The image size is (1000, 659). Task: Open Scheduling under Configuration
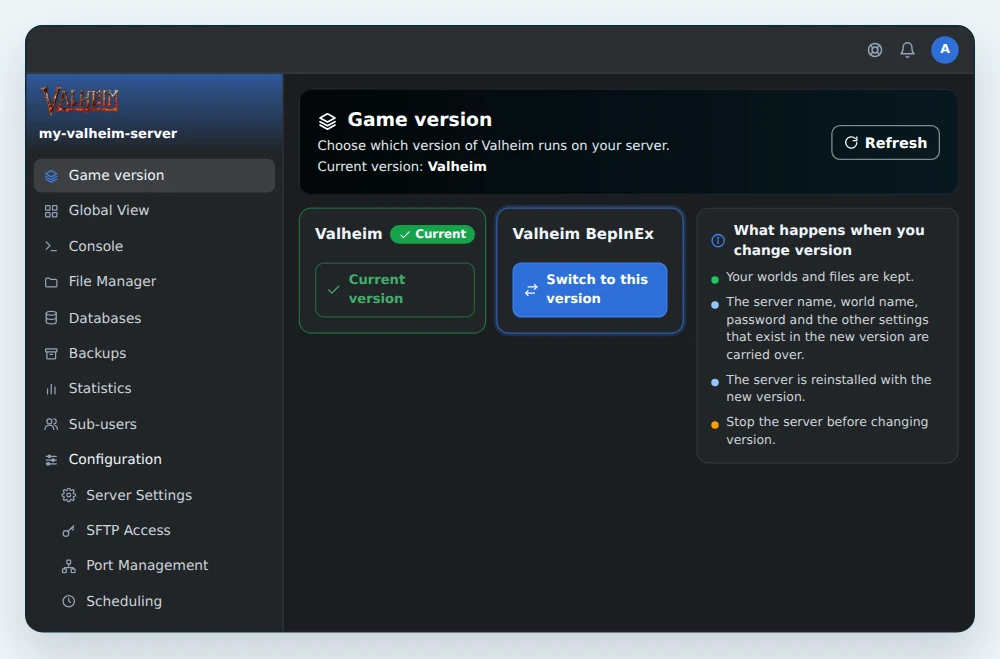point(163,601)
